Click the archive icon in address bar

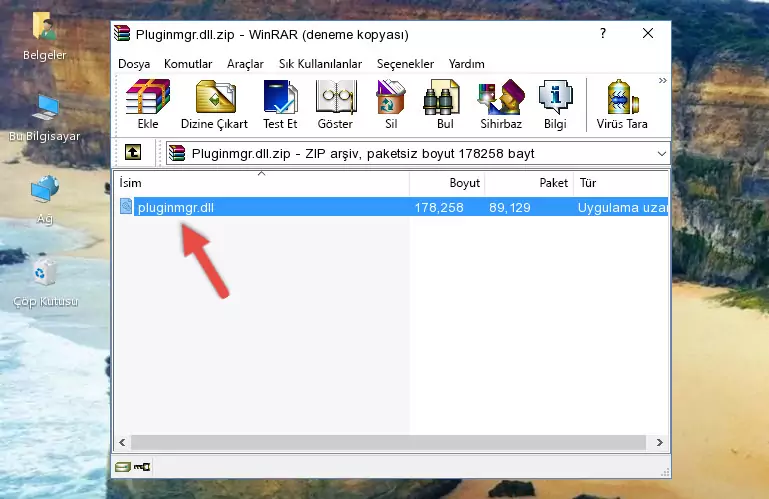pos(177,154)
